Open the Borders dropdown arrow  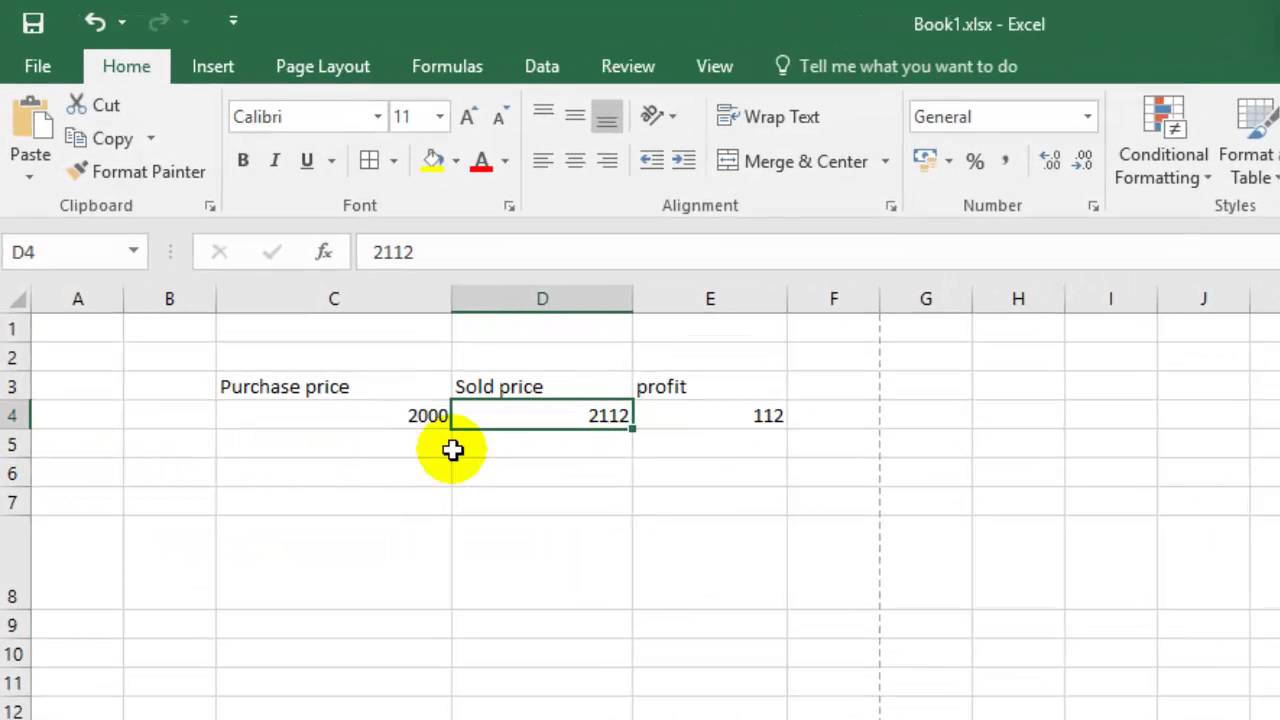[x=393, y=161]
